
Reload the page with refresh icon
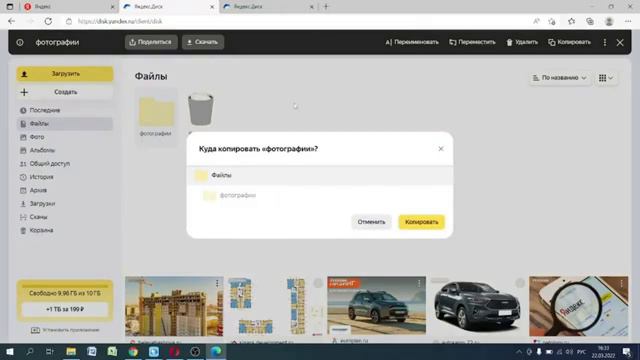coord(48,21)
